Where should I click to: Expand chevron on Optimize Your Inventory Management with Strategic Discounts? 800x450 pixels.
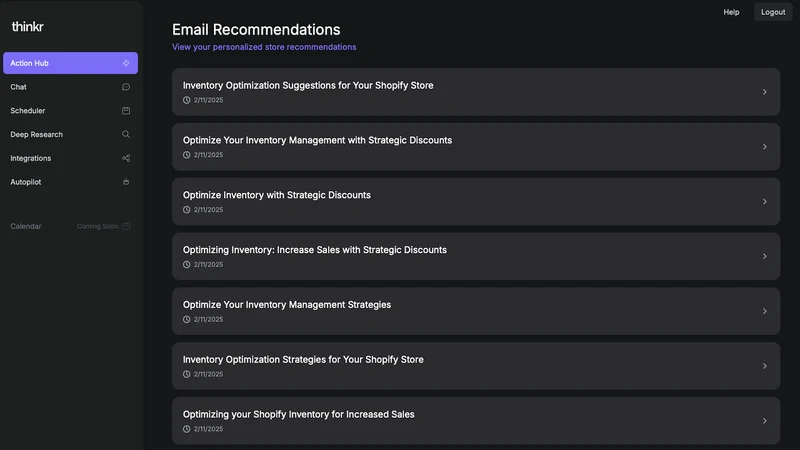point(764,147)
